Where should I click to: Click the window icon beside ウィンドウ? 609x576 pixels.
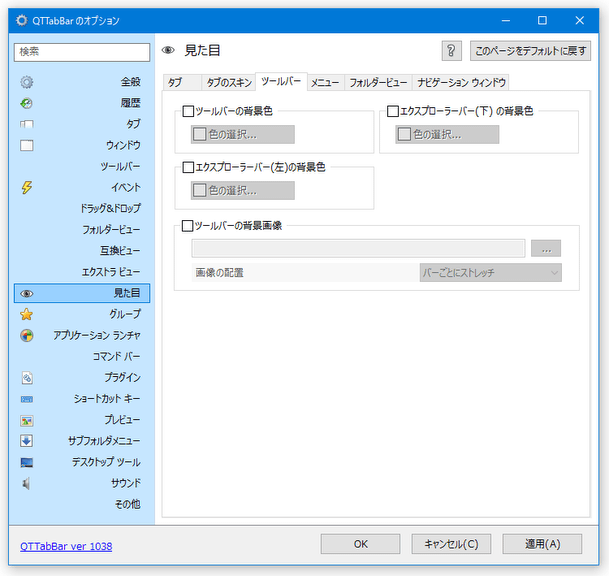tap(26, 145)
